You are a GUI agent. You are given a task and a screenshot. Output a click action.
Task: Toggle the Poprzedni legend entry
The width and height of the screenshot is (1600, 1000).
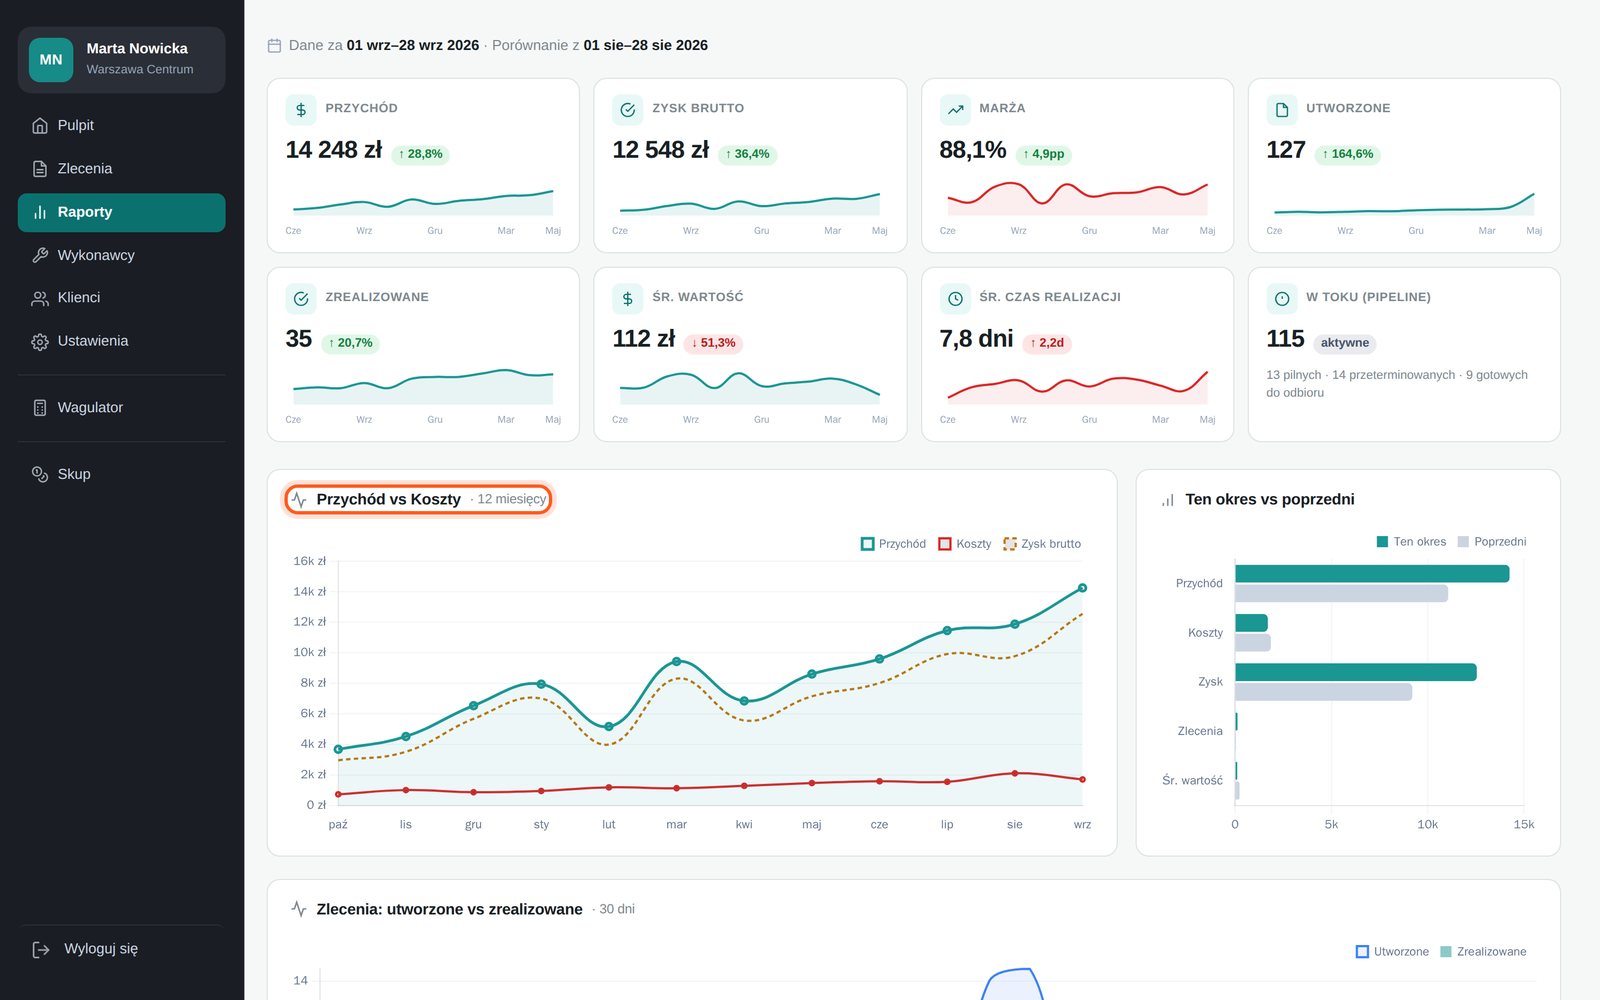click(1492, 542)
